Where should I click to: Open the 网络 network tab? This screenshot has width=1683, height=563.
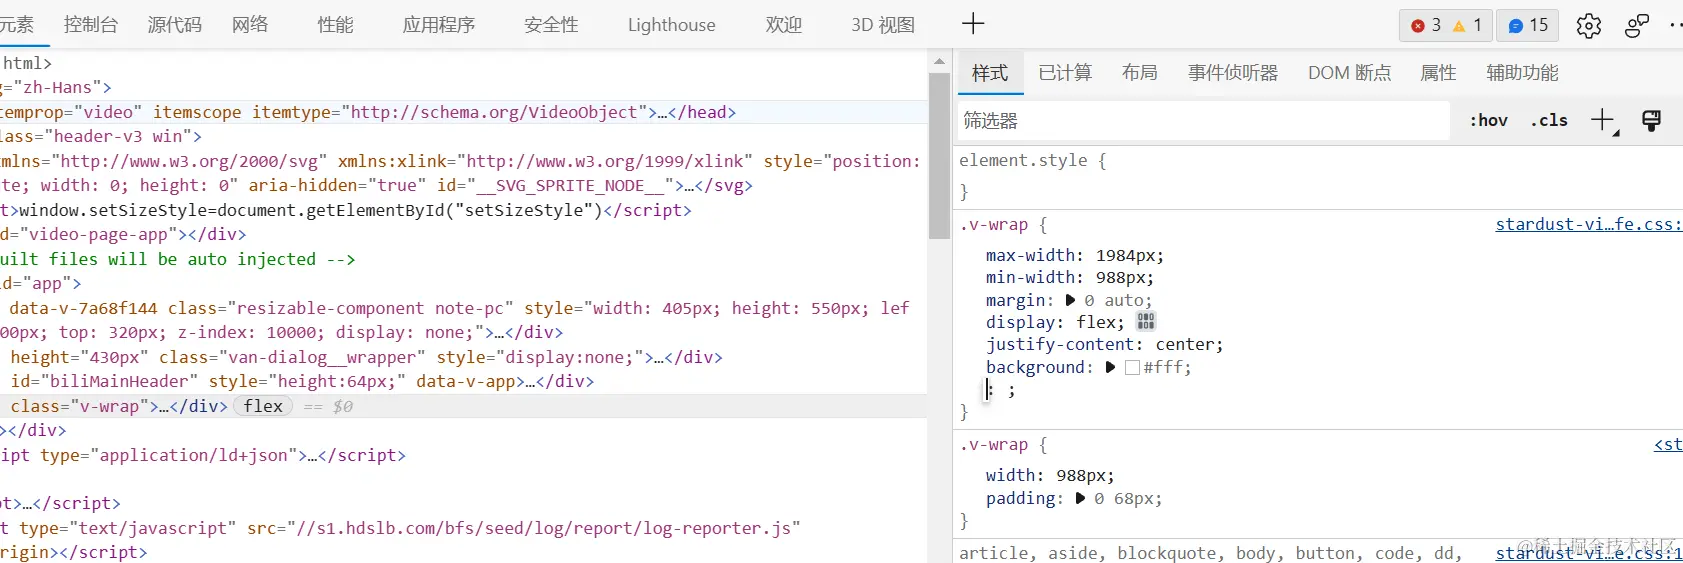250,24
